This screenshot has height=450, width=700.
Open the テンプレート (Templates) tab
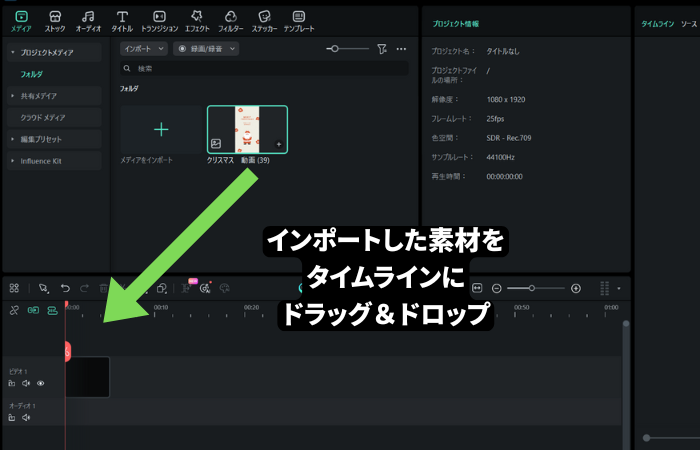tap(299, 21)
